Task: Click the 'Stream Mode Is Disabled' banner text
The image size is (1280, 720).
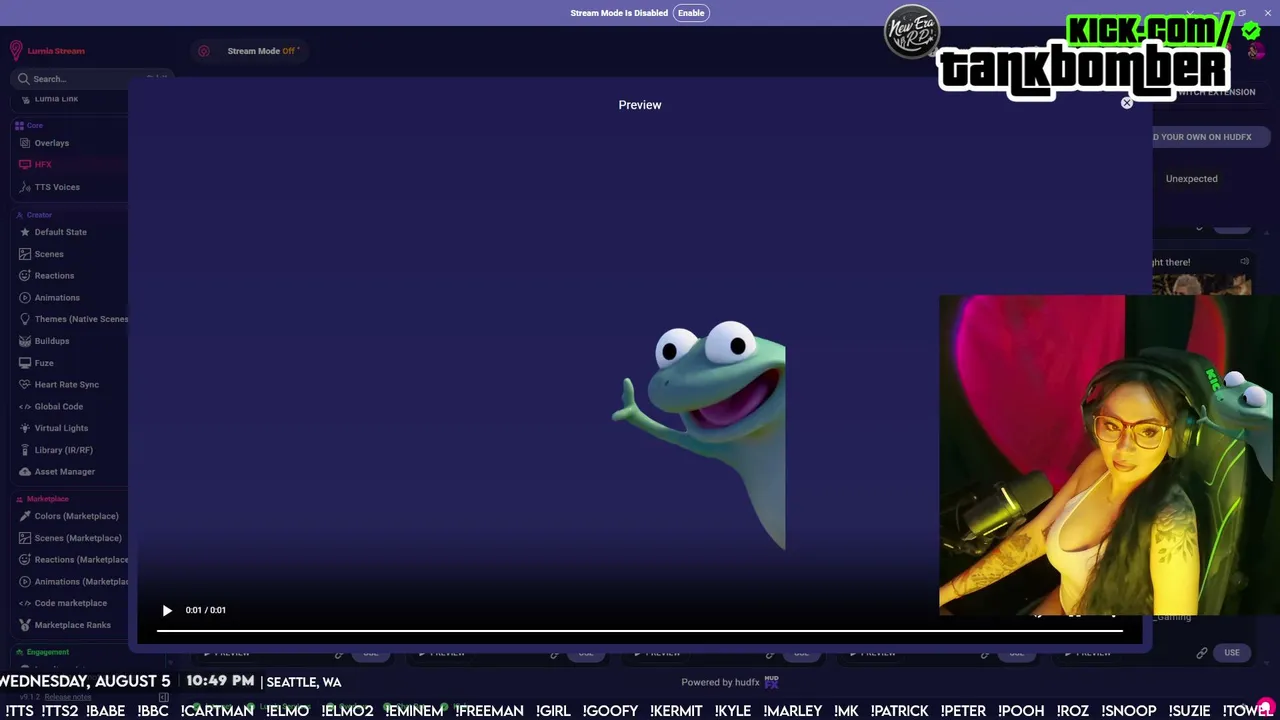Action: (619, 13)
